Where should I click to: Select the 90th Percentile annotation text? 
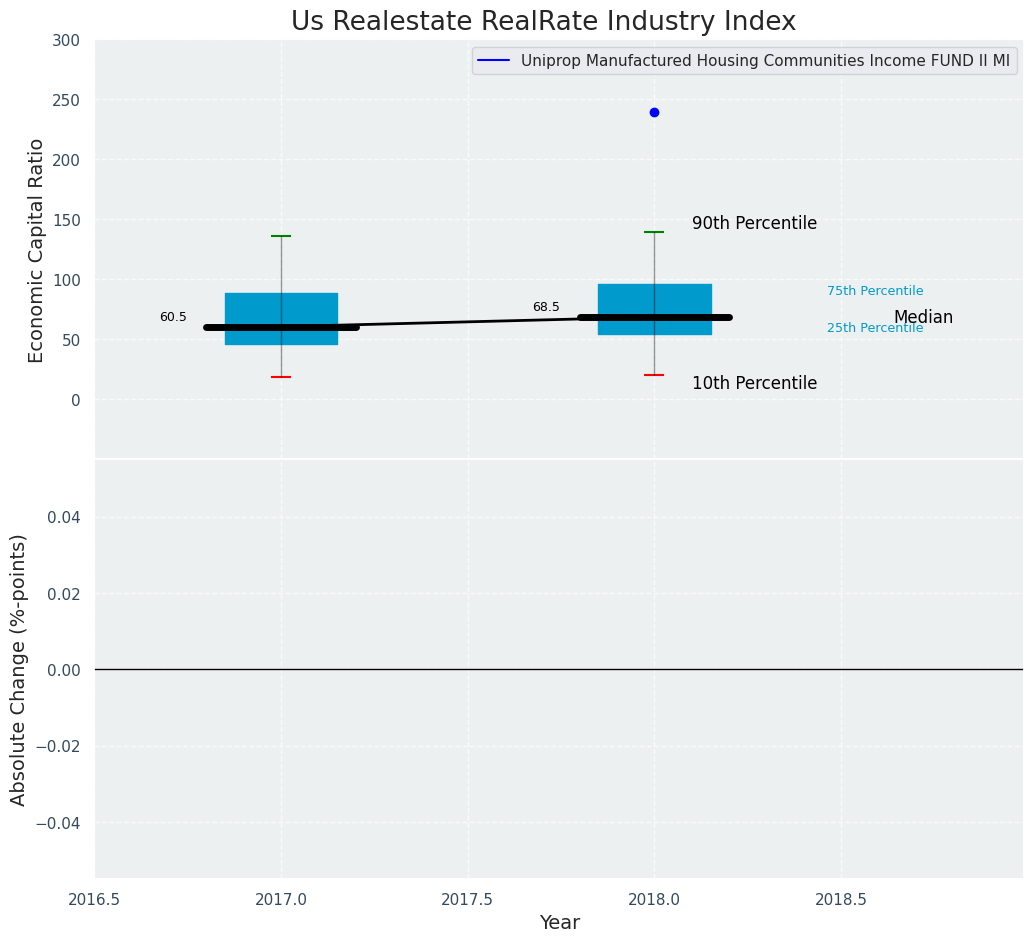[x=754, y=223]
